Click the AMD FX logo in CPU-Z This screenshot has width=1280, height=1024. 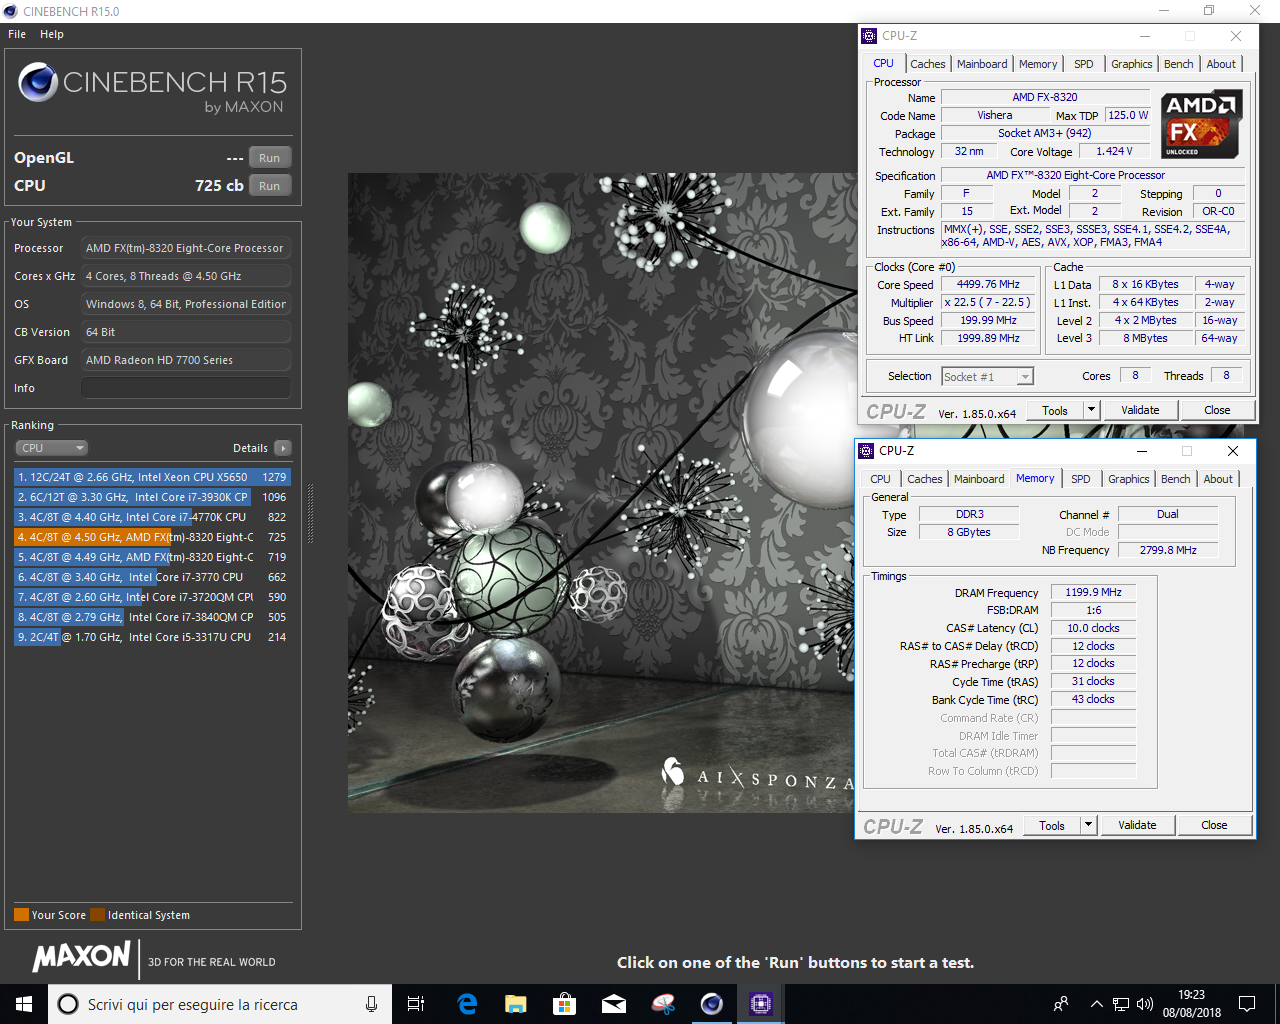point(1202,124)
